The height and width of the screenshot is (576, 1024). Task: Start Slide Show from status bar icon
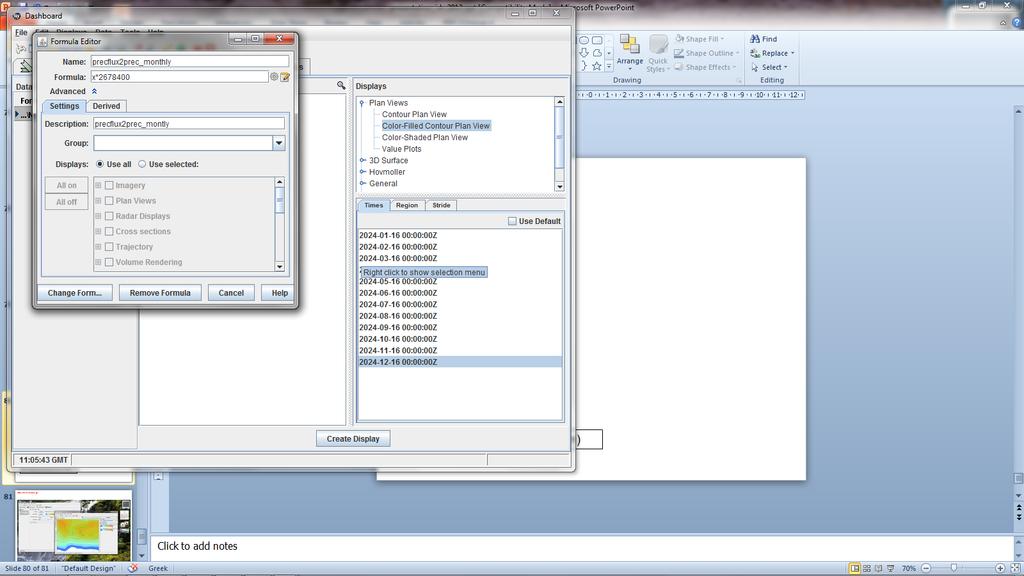tap(890, 568)
